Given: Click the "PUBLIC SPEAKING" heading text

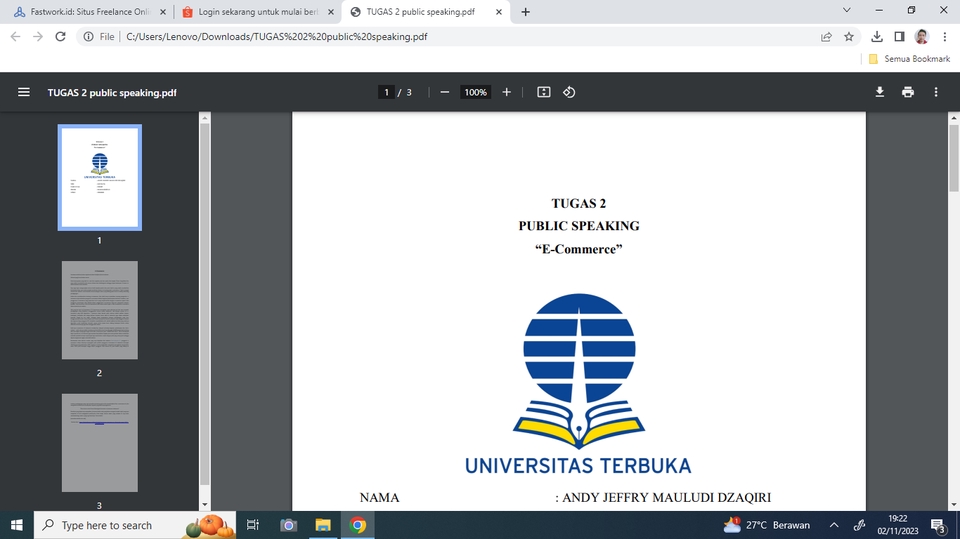Looking at the screenshot, I should click(x=579, y=226).
